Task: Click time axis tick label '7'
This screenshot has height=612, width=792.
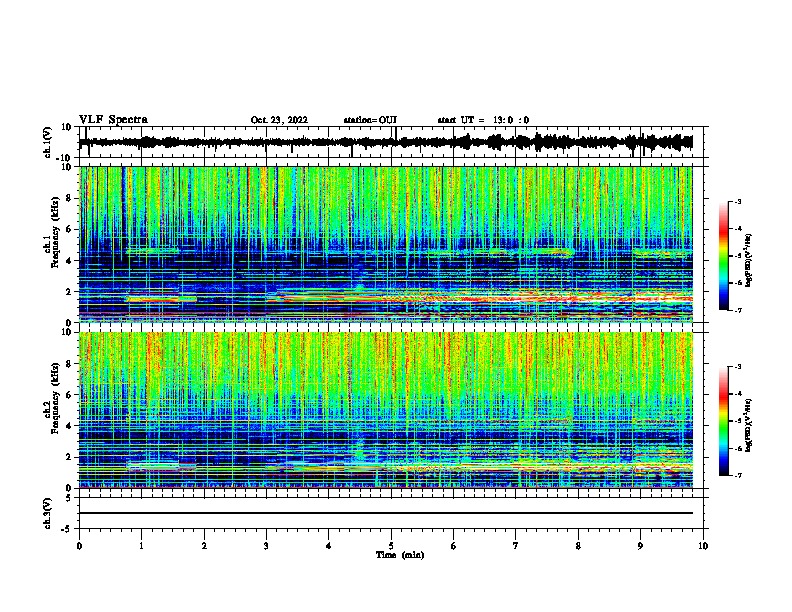Action: (516, 546)
